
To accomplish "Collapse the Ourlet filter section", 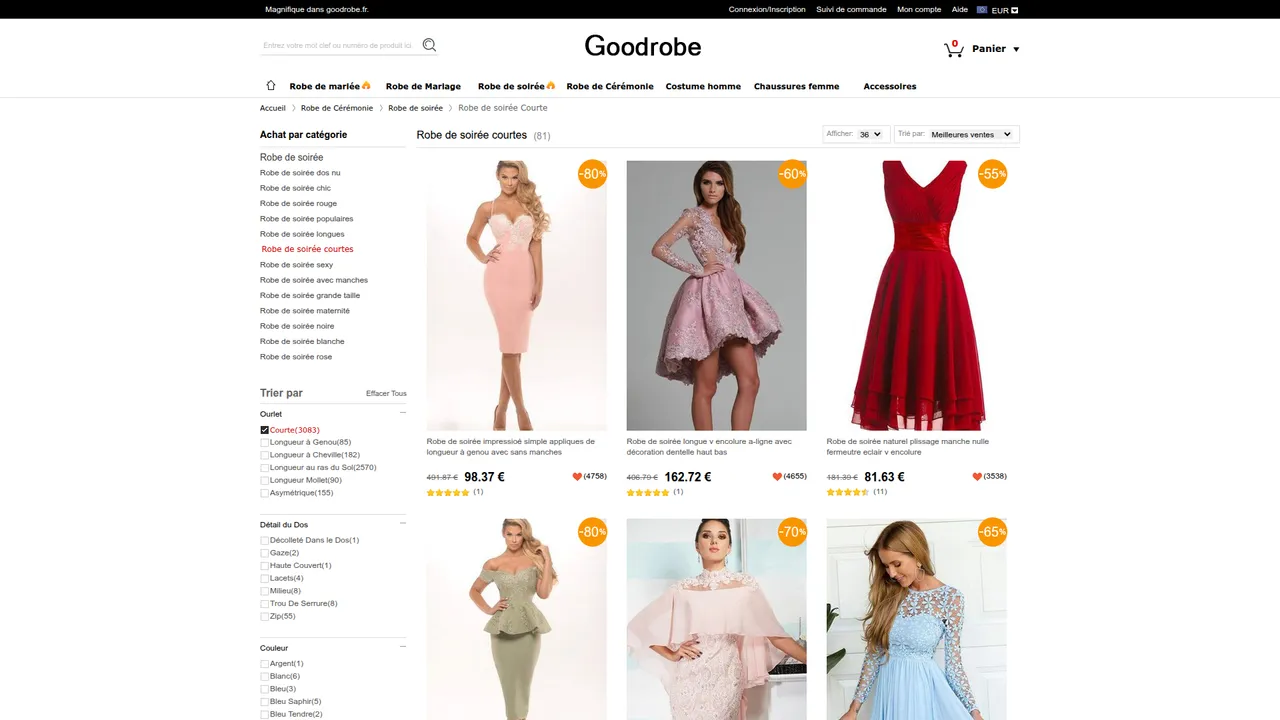I will click(403, 413).
